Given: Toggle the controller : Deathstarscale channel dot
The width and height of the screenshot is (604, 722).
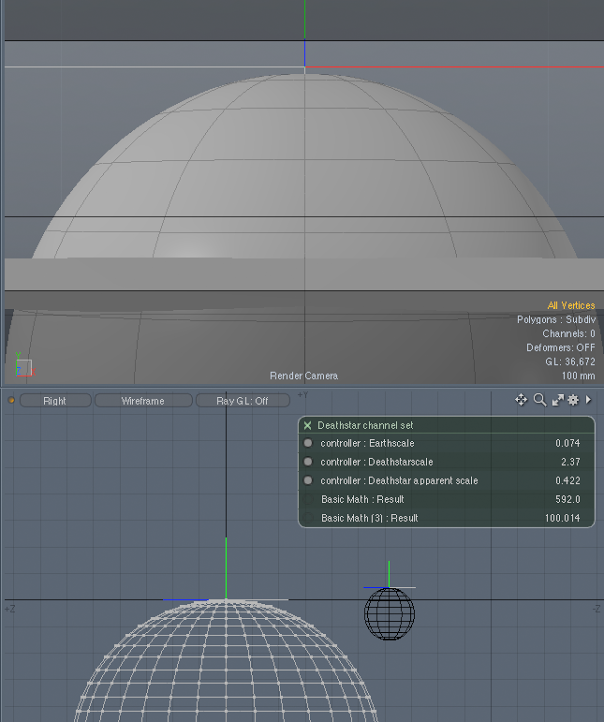Looking at the screenshot, I should [308, 461].
